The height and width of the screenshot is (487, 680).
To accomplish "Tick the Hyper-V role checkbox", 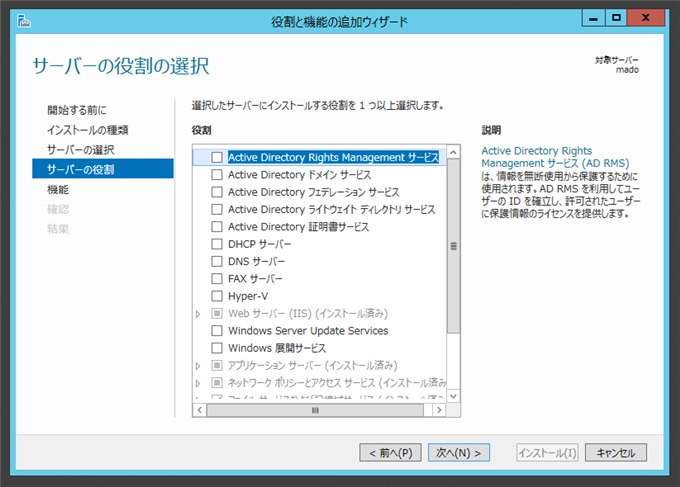I will pos(217,296).
